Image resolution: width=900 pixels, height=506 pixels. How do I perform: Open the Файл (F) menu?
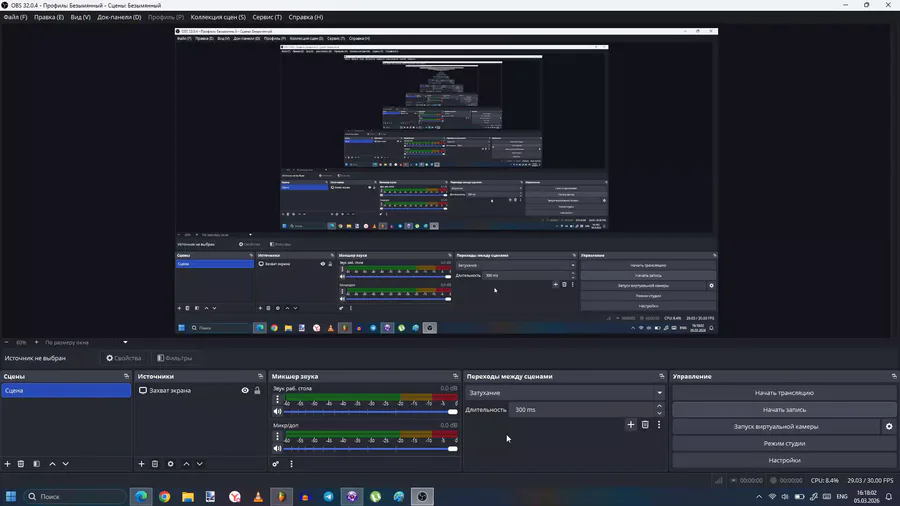click(x=15, y=17)
